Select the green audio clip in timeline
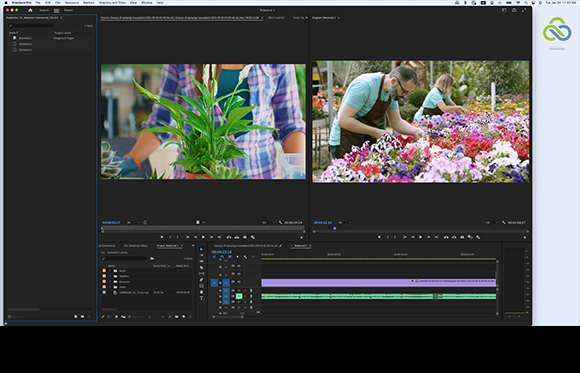This screenshot has height=373, width=580. click(x=378, y=296)
